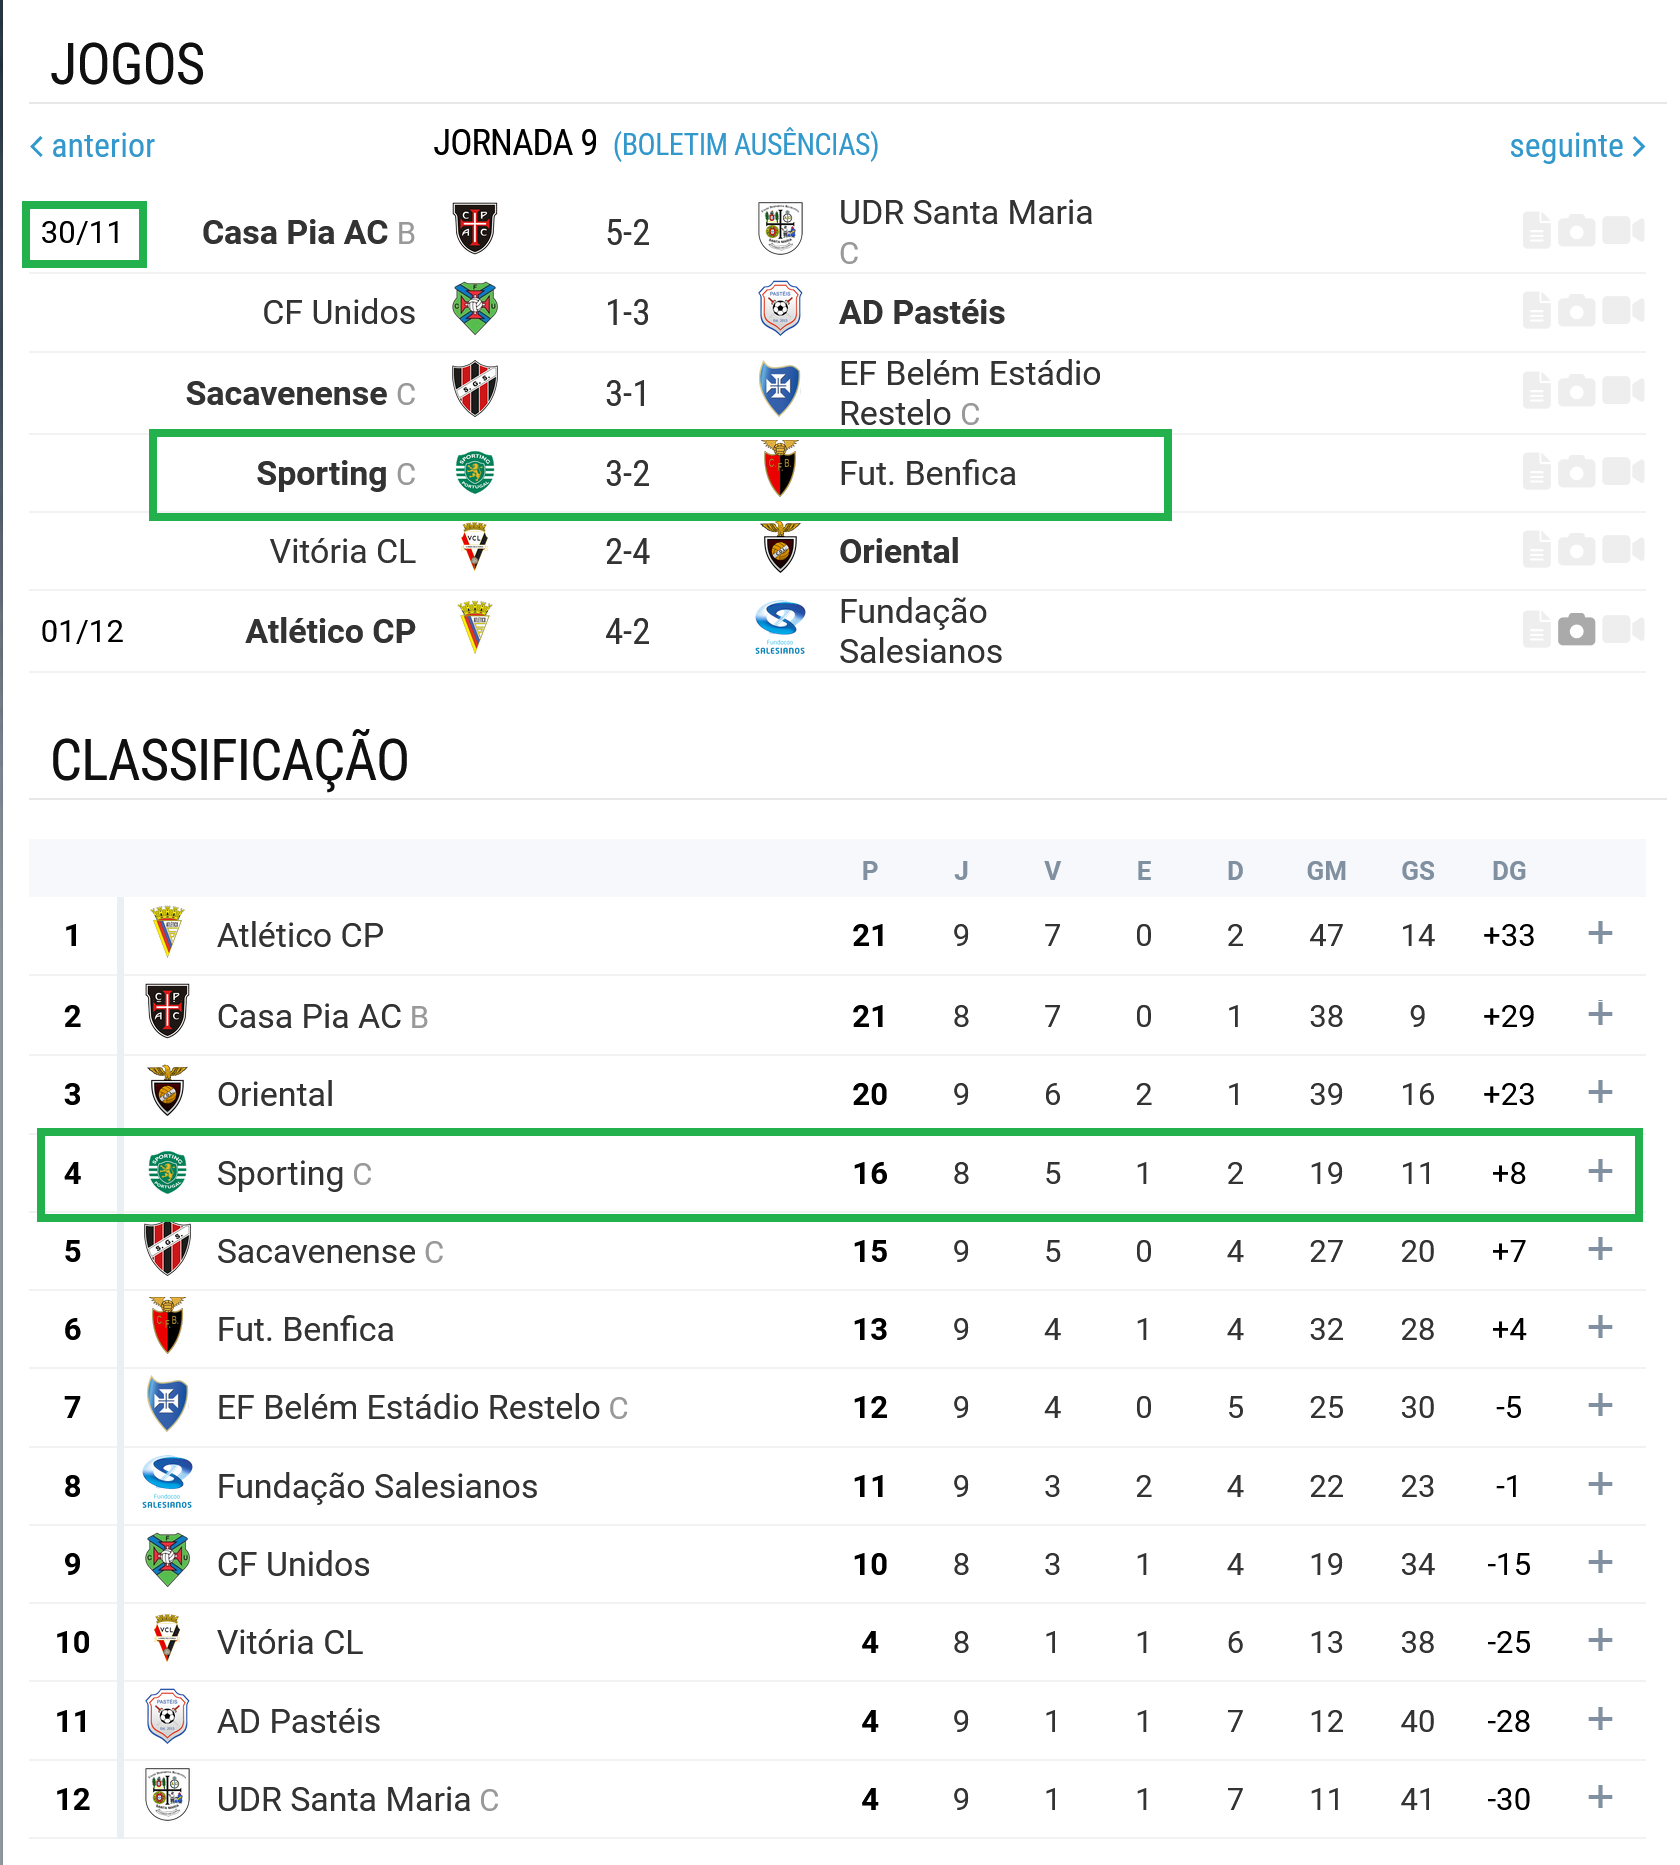Click the Sporting crest in the standings table

pos(167,1172)
